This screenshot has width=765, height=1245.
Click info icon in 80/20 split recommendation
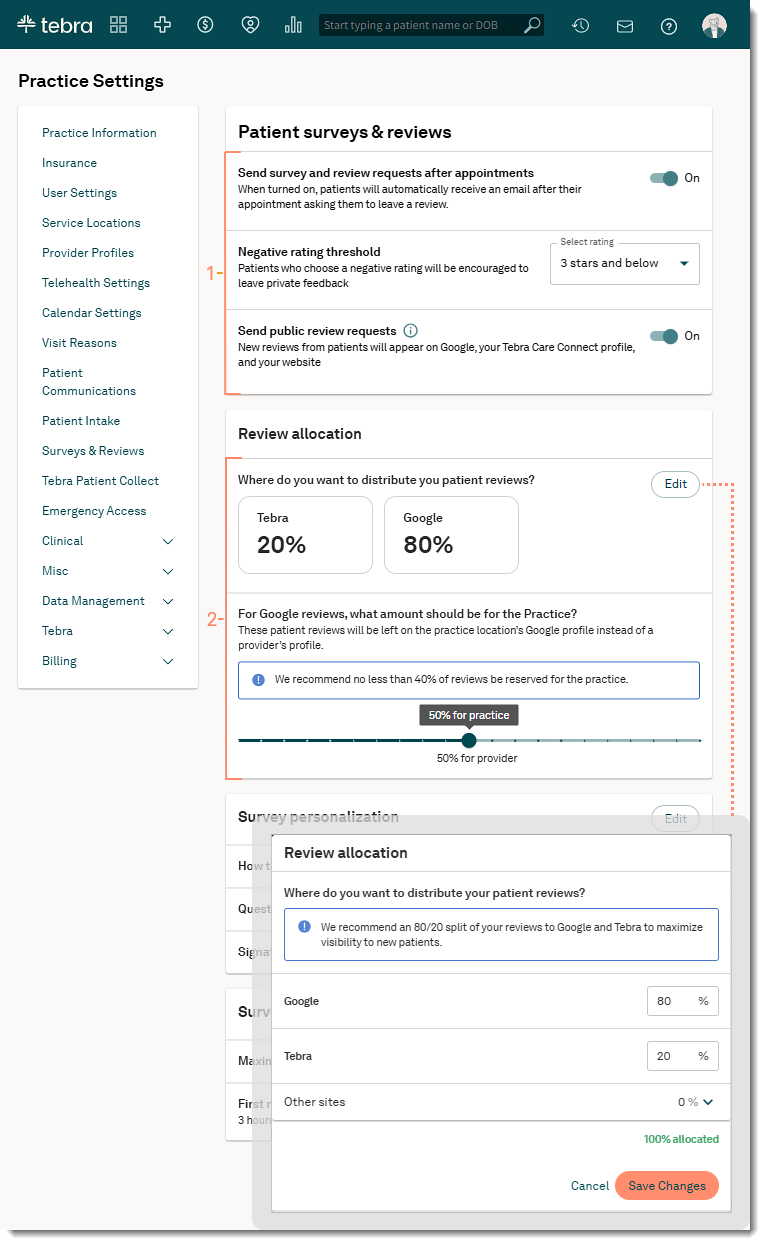coord(304,927)
